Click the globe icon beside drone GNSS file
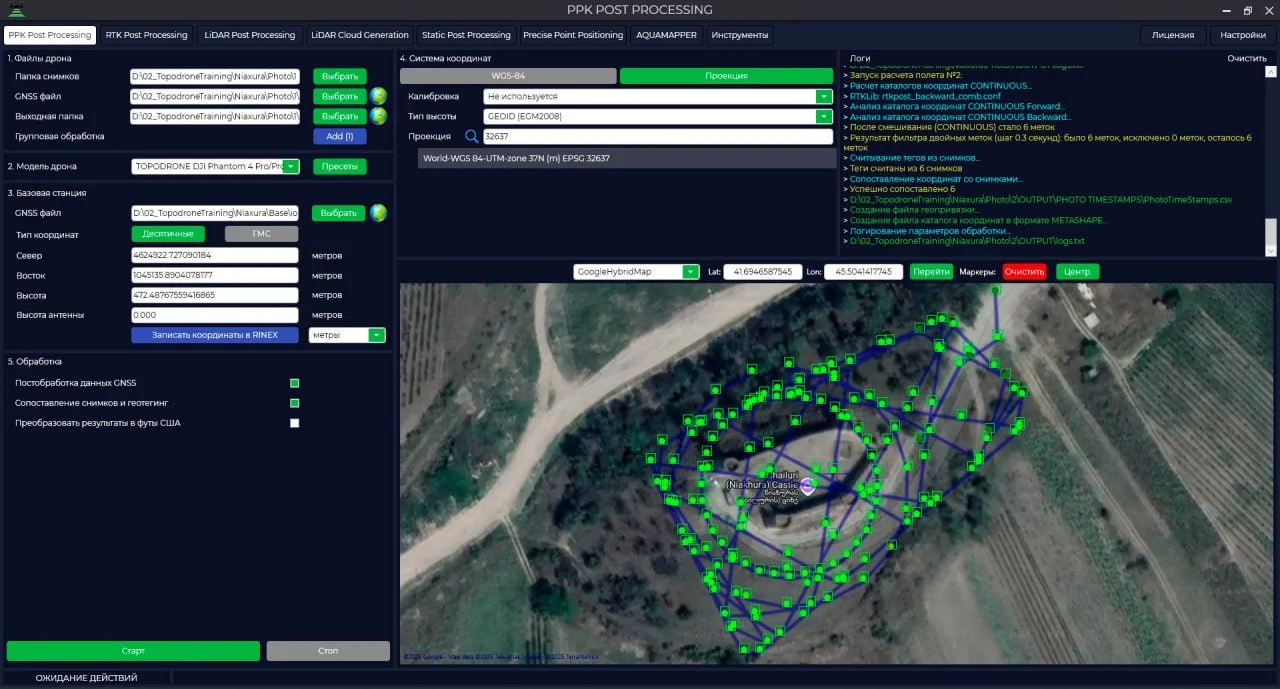Image resolution: width=1280 pixels, height=689 pixels. coord(378,96)
